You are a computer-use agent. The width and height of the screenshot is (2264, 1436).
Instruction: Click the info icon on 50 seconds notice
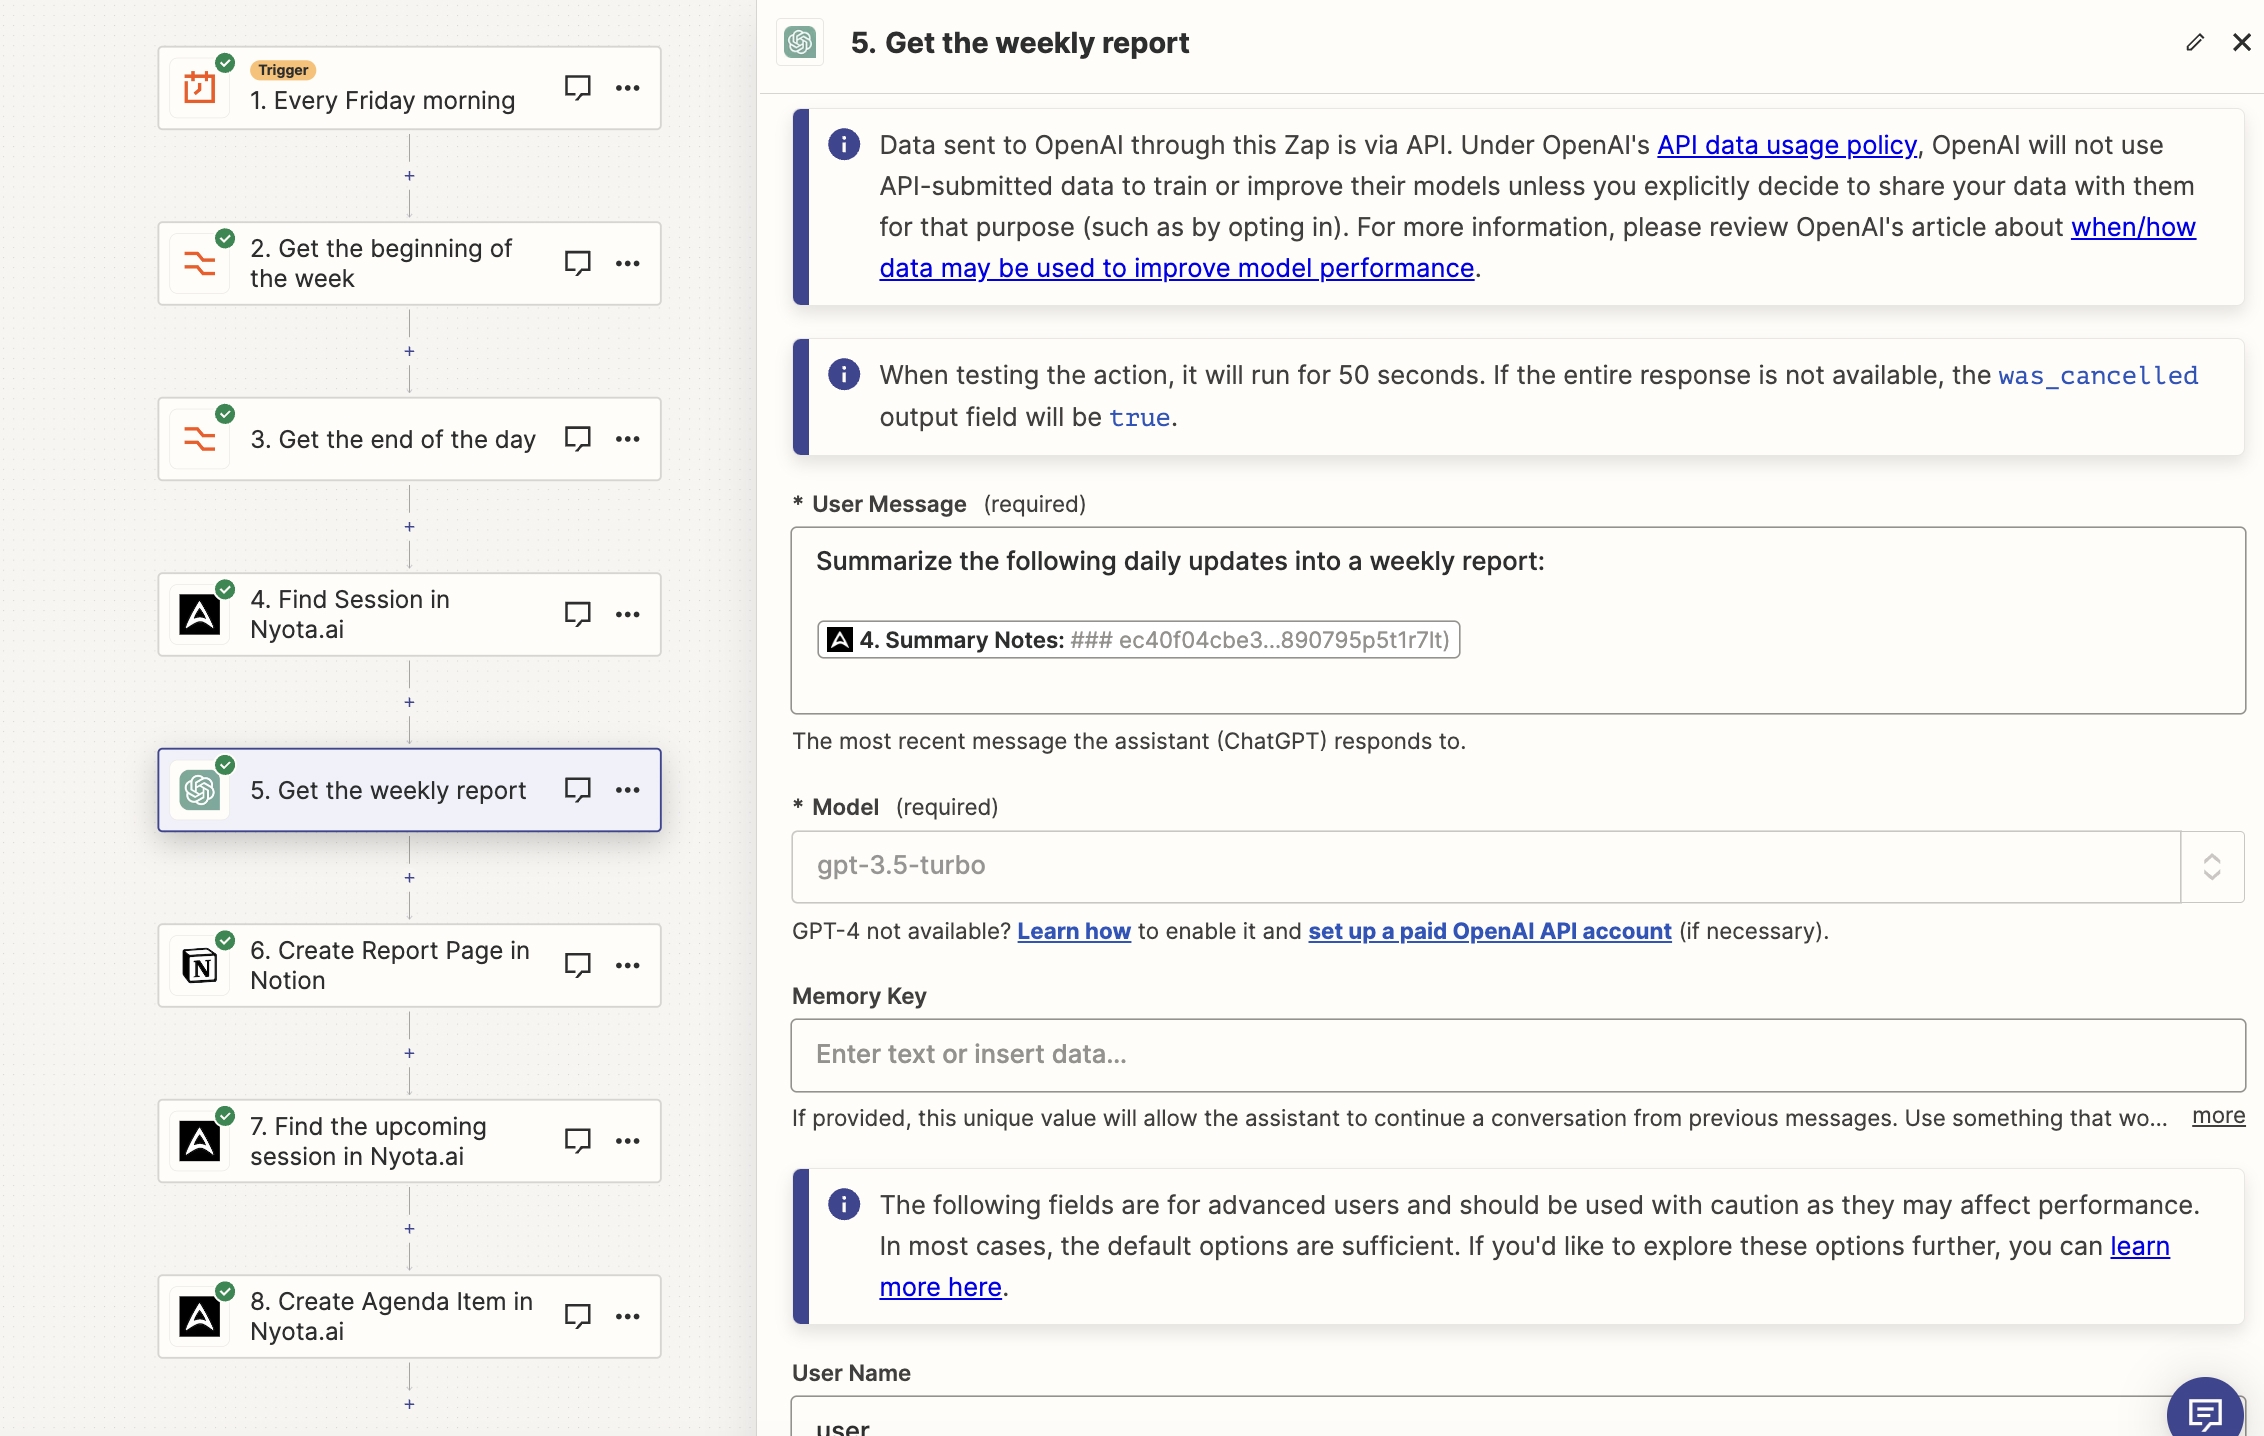pos(844,375)
